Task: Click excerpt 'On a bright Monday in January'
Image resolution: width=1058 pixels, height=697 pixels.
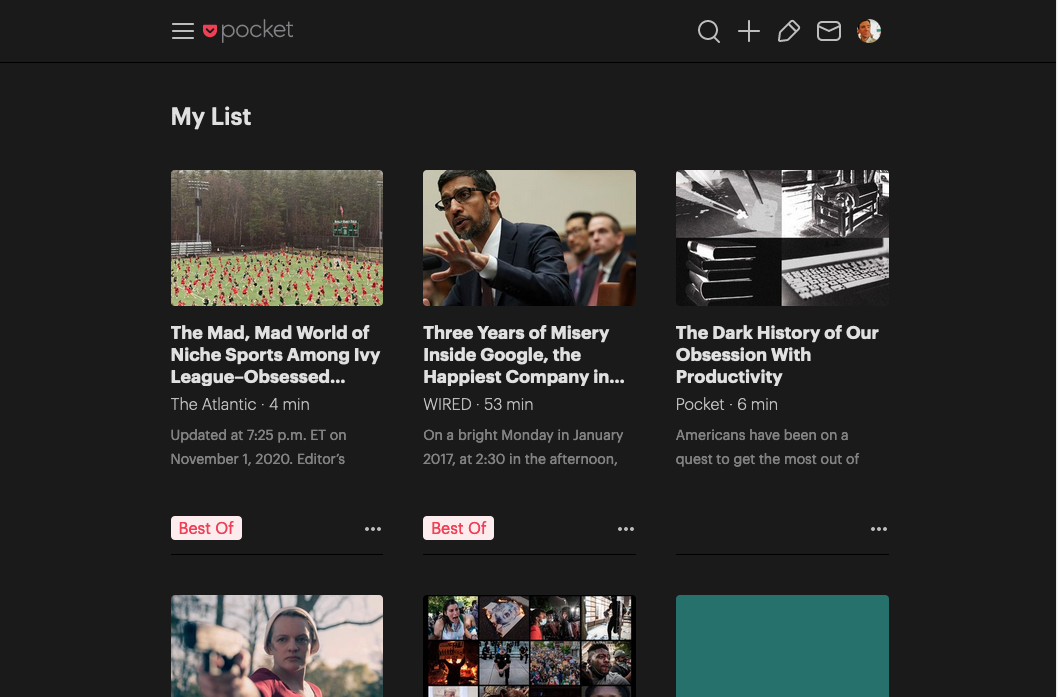Action: click(523, 435)
